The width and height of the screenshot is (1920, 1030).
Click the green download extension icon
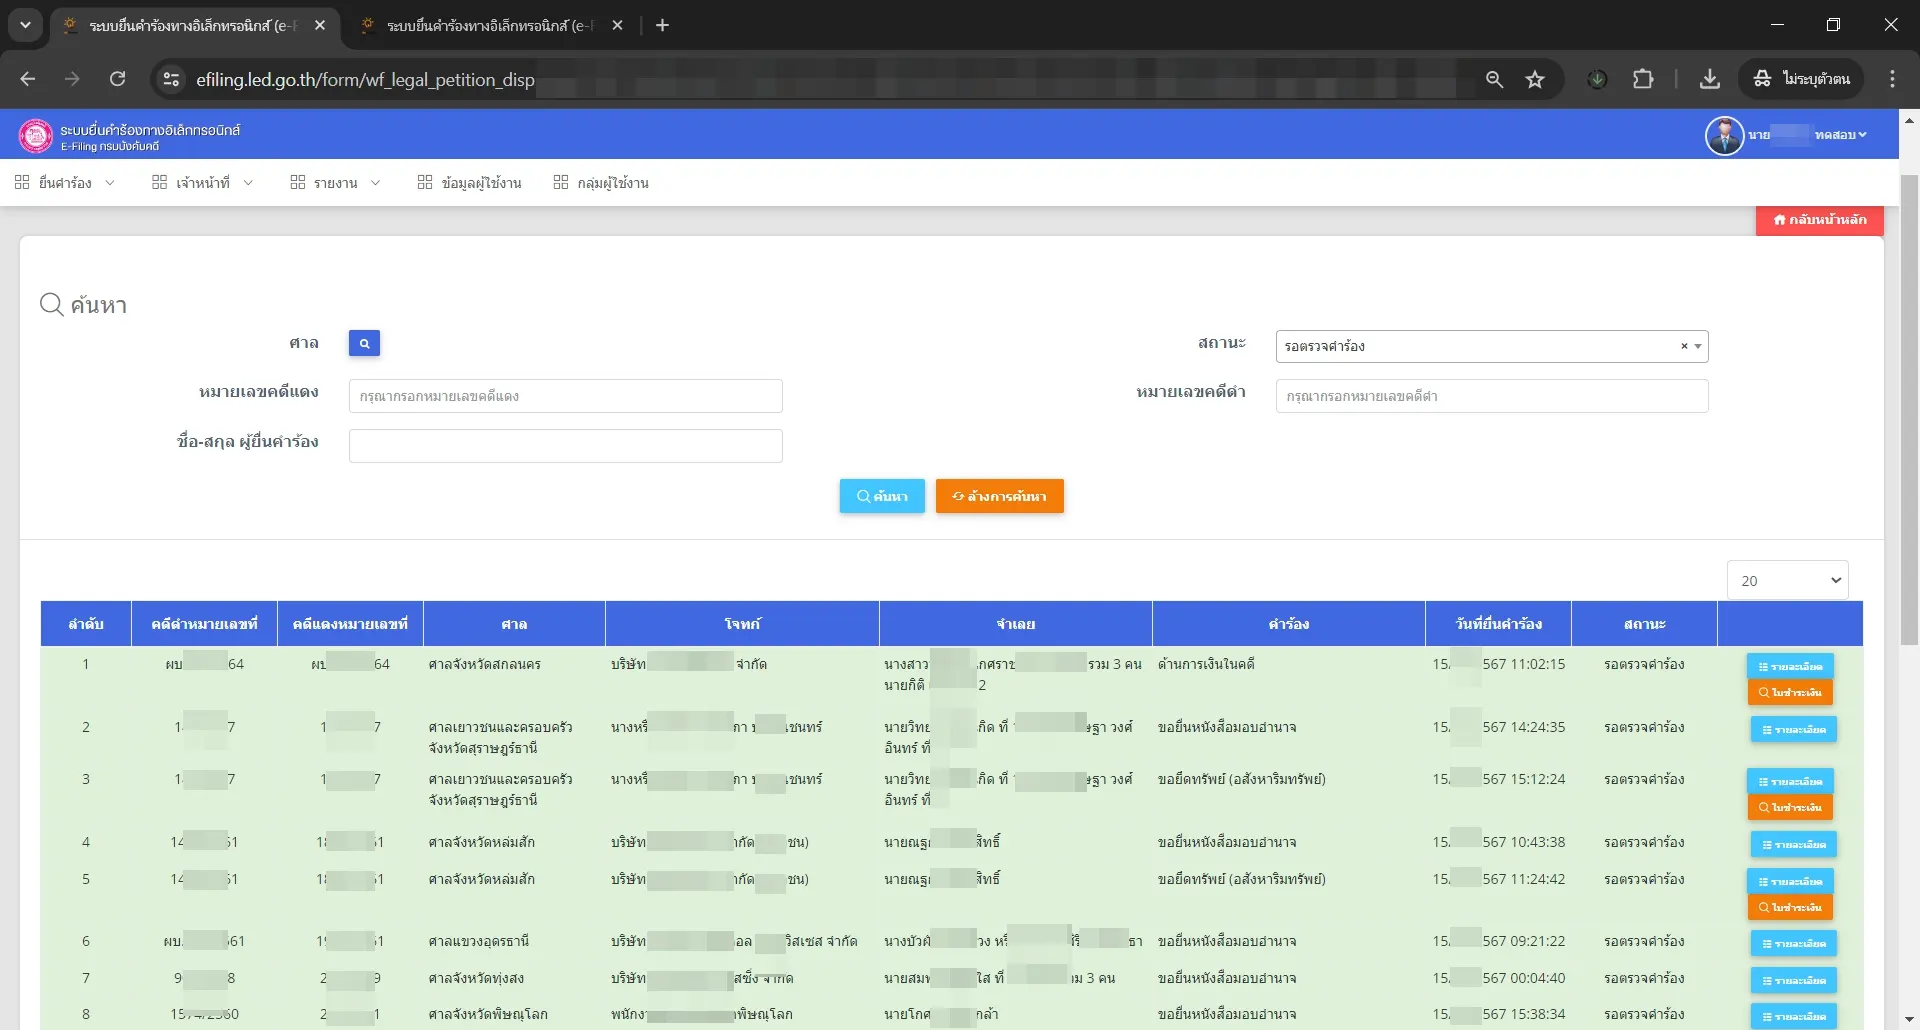coord(1597,79)
